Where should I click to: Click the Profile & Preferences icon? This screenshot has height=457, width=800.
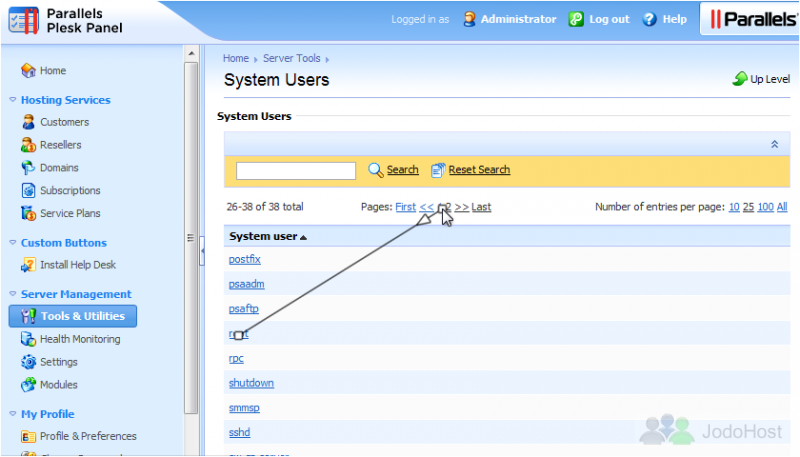pyautogui.click(x=28, y=437)
